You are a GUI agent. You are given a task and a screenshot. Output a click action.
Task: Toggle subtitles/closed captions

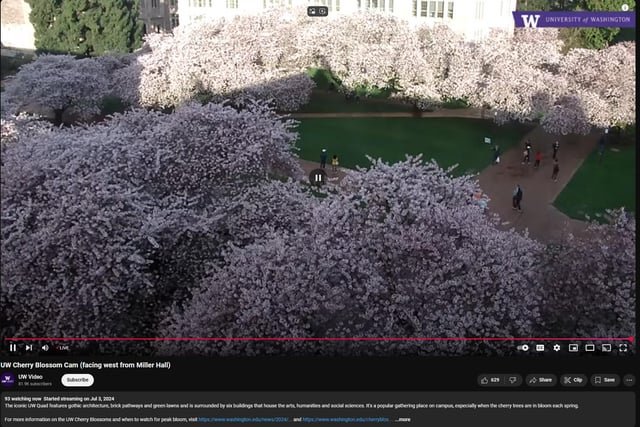[540, 348]
